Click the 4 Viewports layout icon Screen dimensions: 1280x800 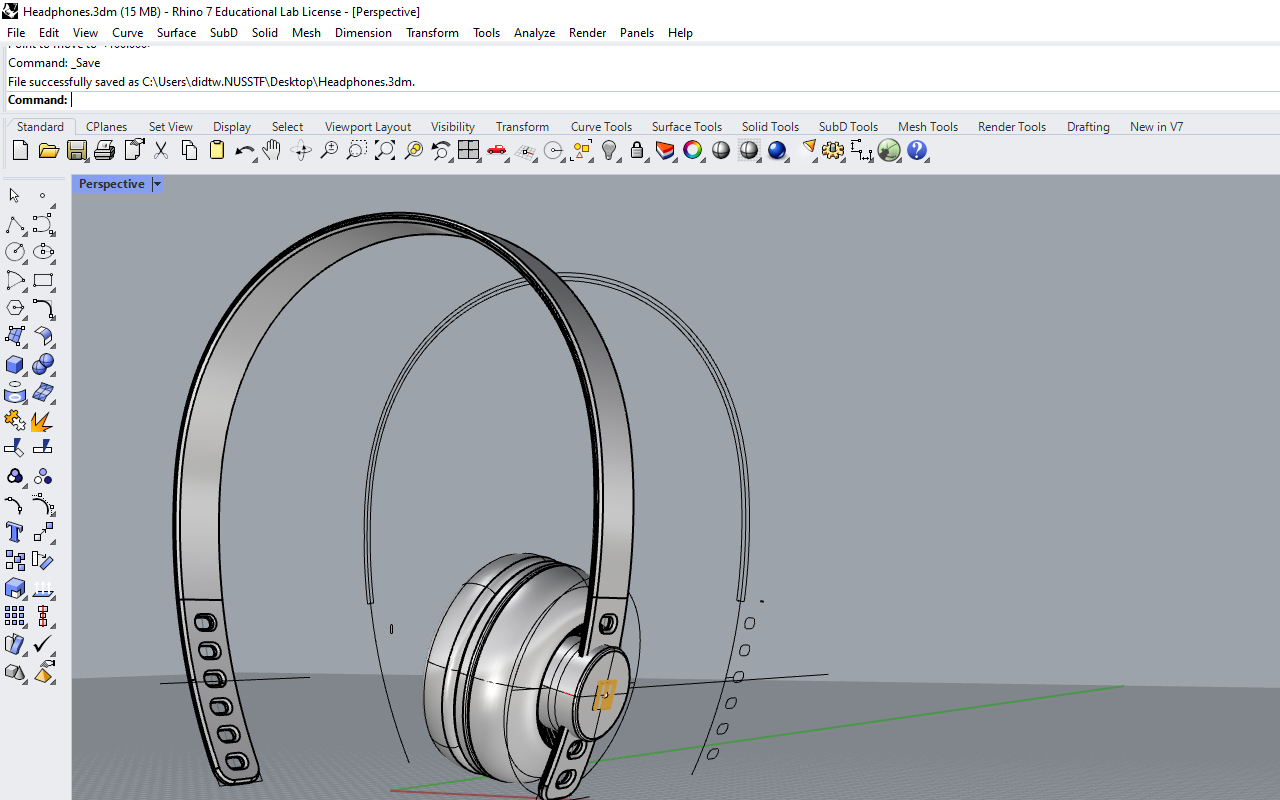pyautogui.click(x=469, y=151)
